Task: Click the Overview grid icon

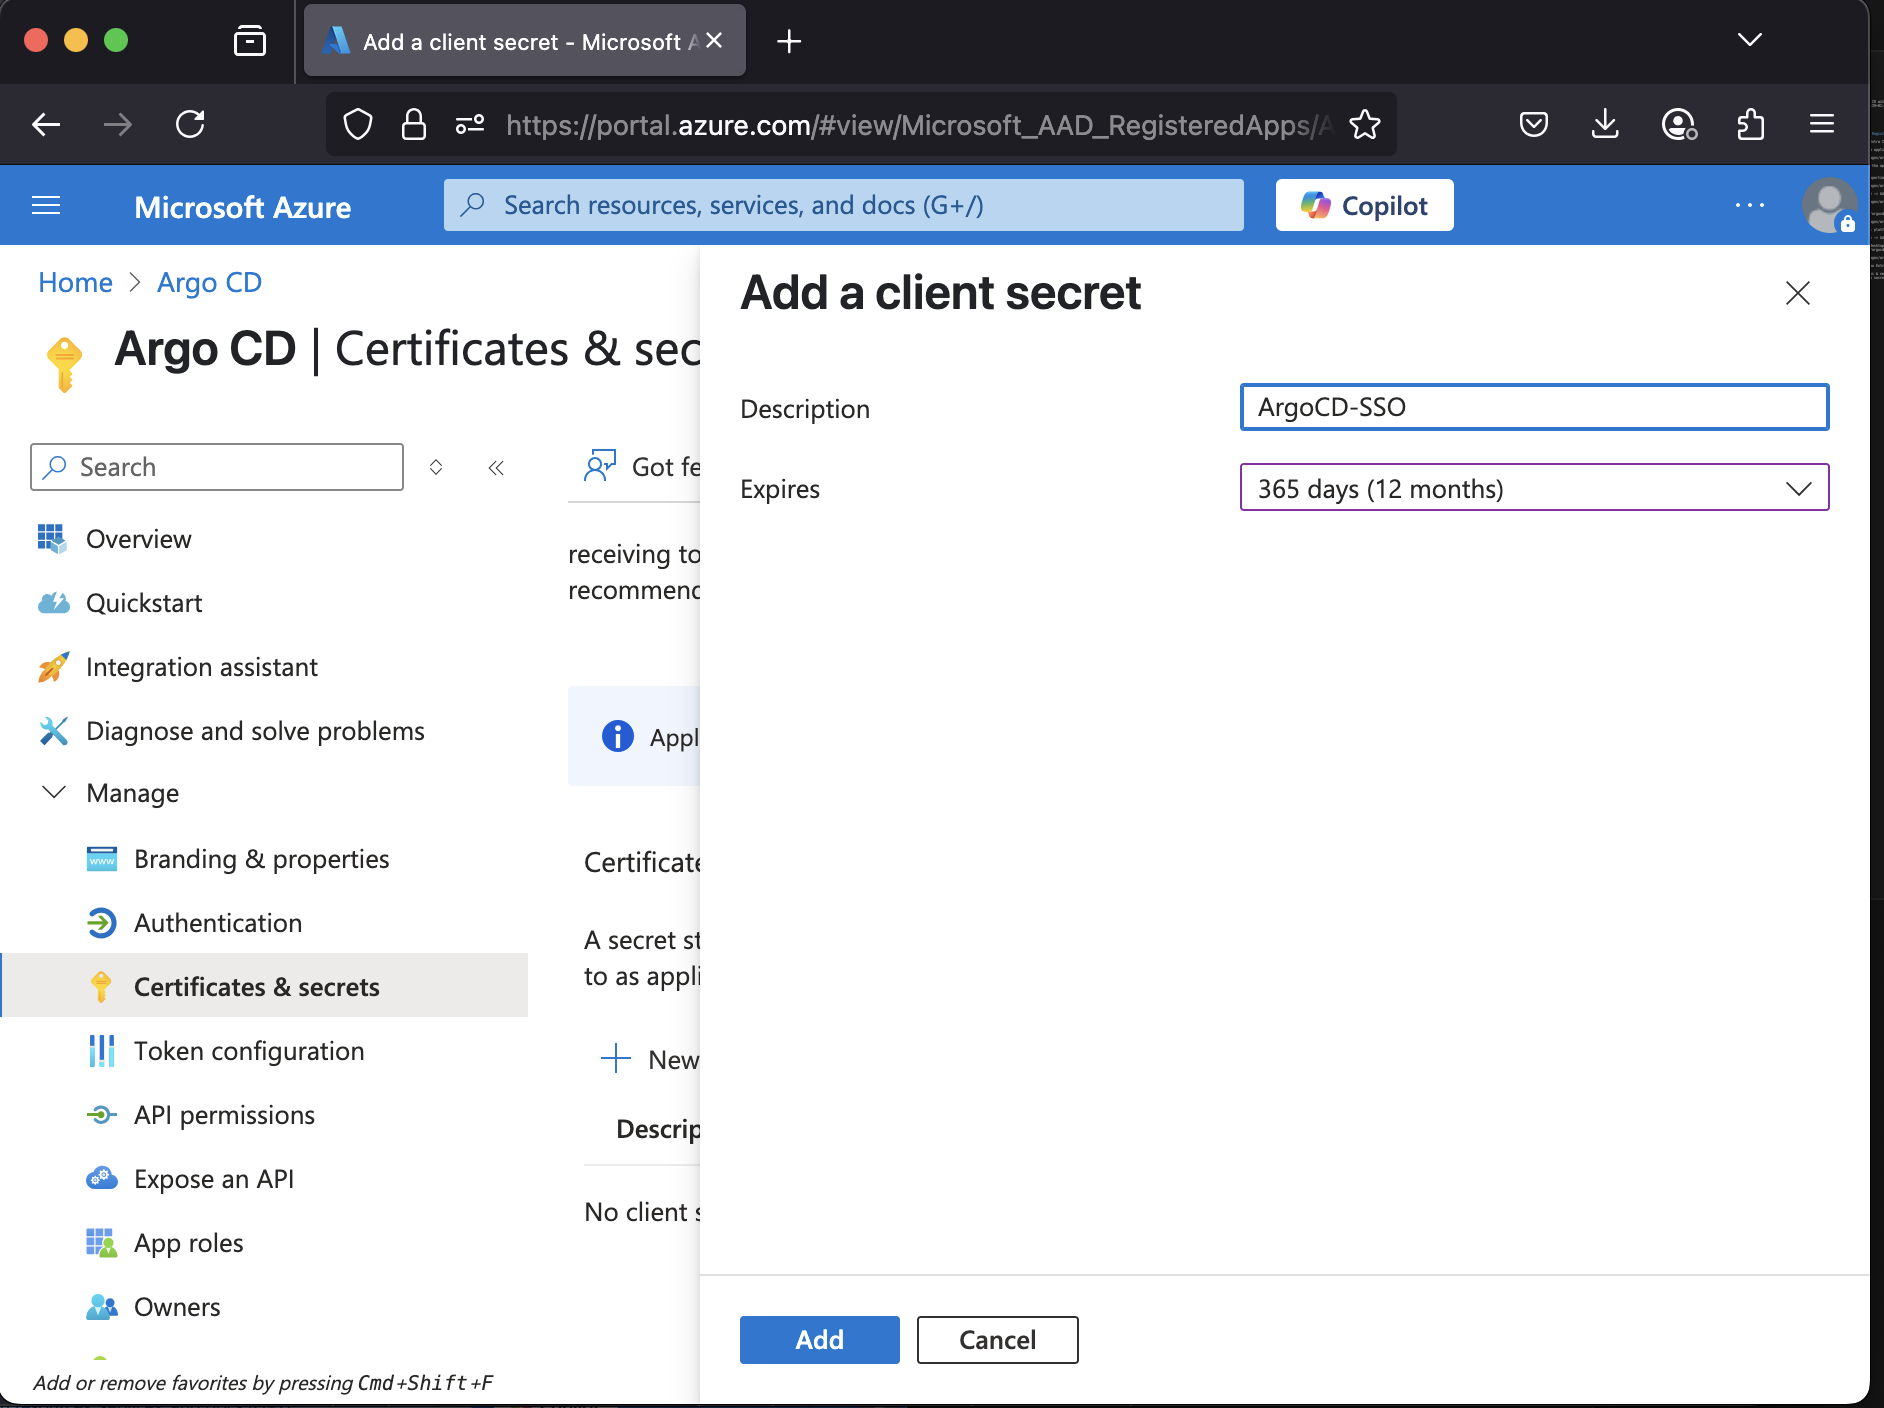Action: tap(52, 539)
